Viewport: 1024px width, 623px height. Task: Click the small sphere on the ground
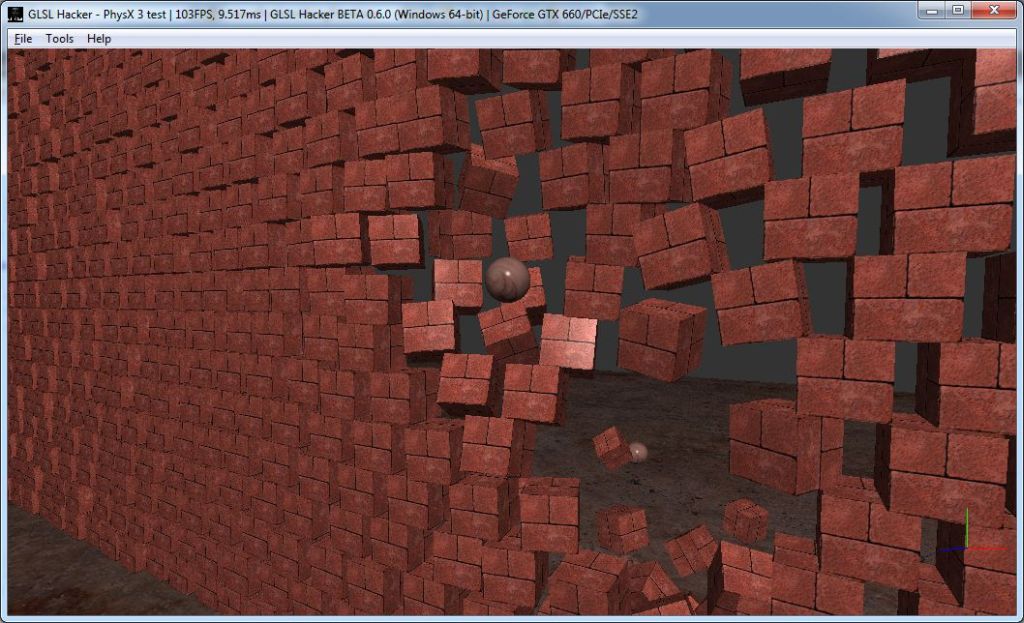[x=637, y=452]
